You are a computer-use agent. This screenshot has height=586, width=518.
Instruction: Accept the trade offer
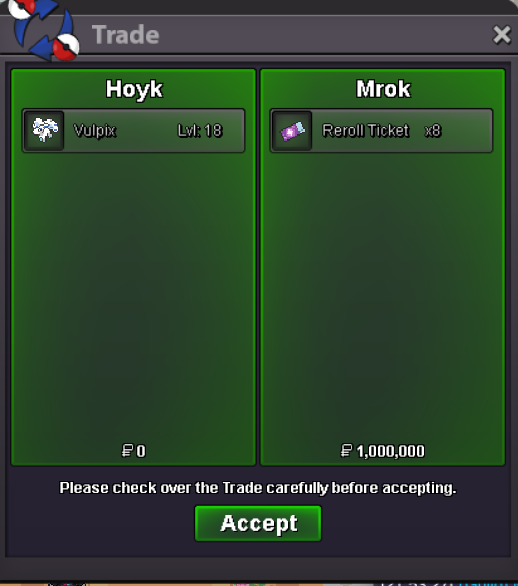258,523
